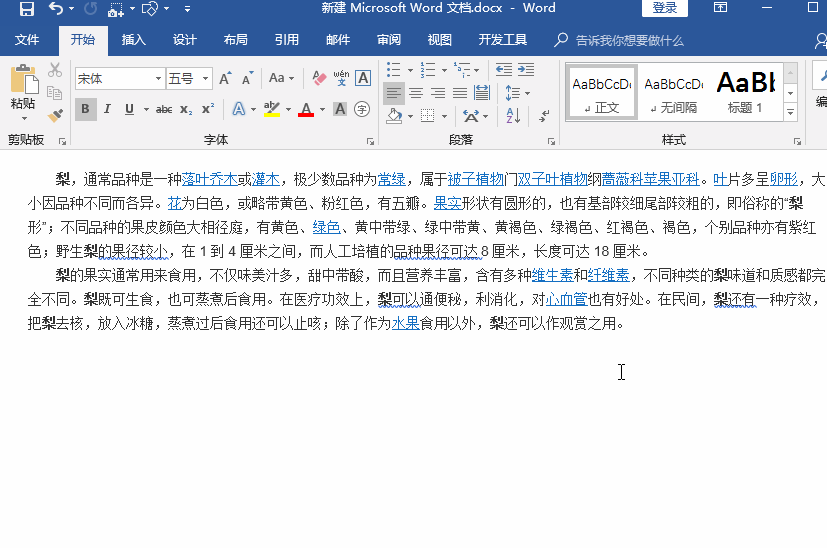
Task: Open the 文件 menu
Action: coord(27,40)
